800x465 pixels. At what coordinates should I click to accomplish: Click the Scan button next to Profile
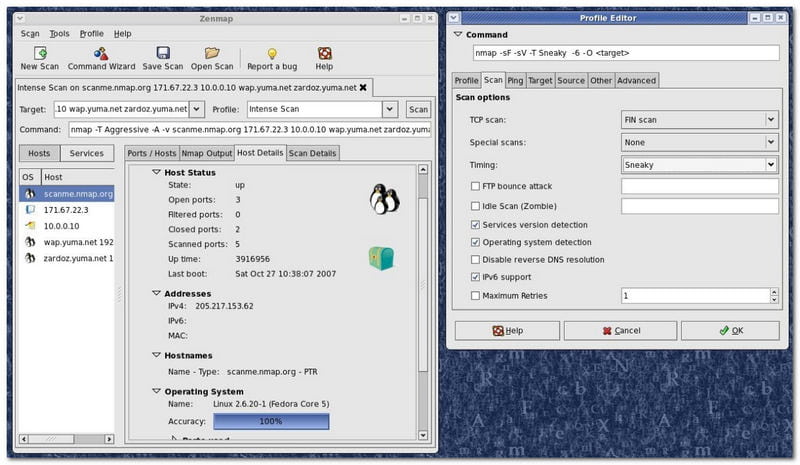click(x=418, y=109)
